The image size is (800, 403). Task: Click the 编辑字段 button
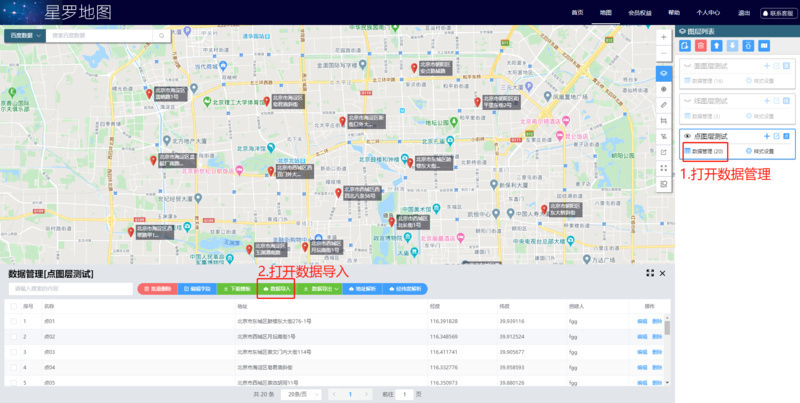coord(197,289)
